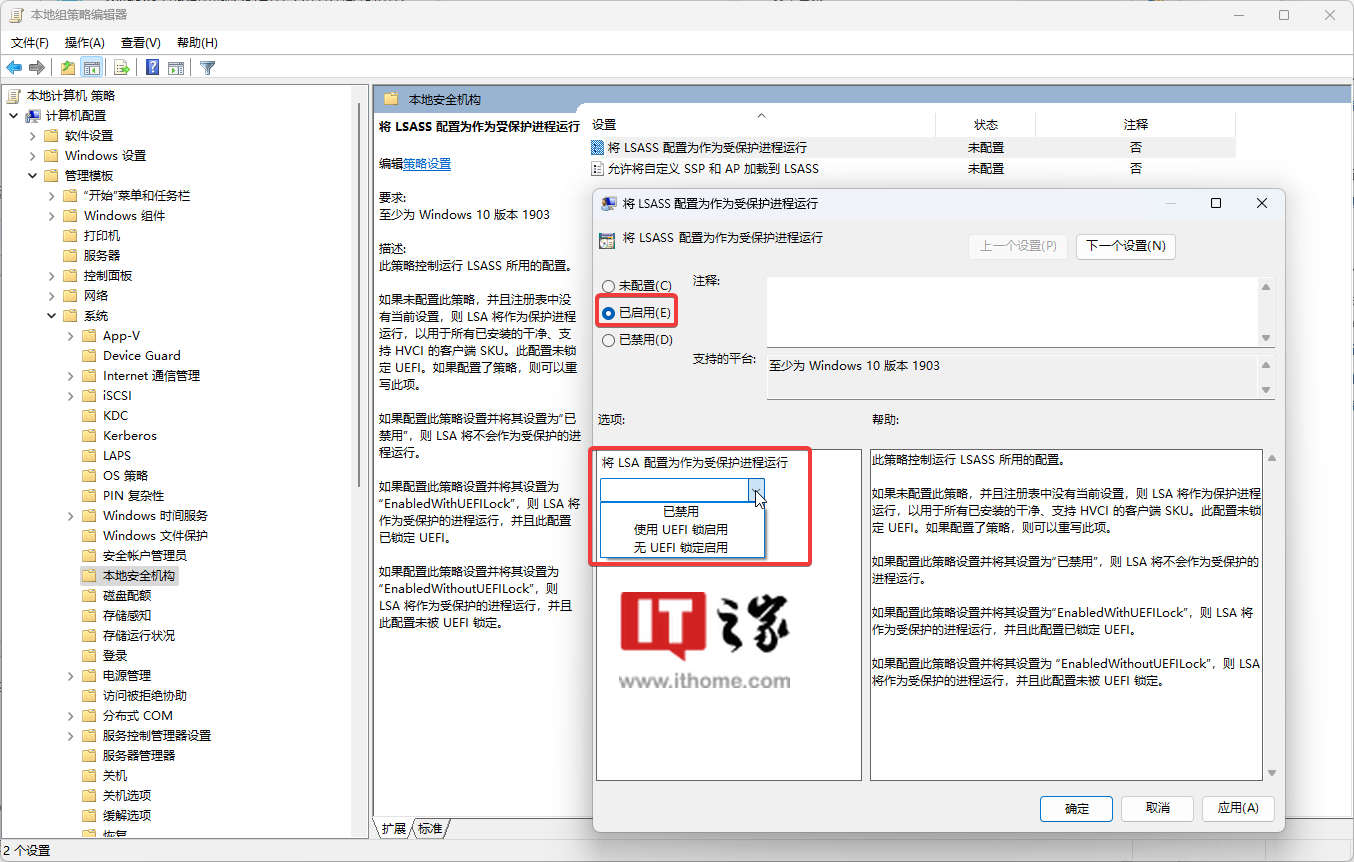The image size is (1354, 862).
Task: Click the 本地计算机 策略 root icon
Action: 14,96
